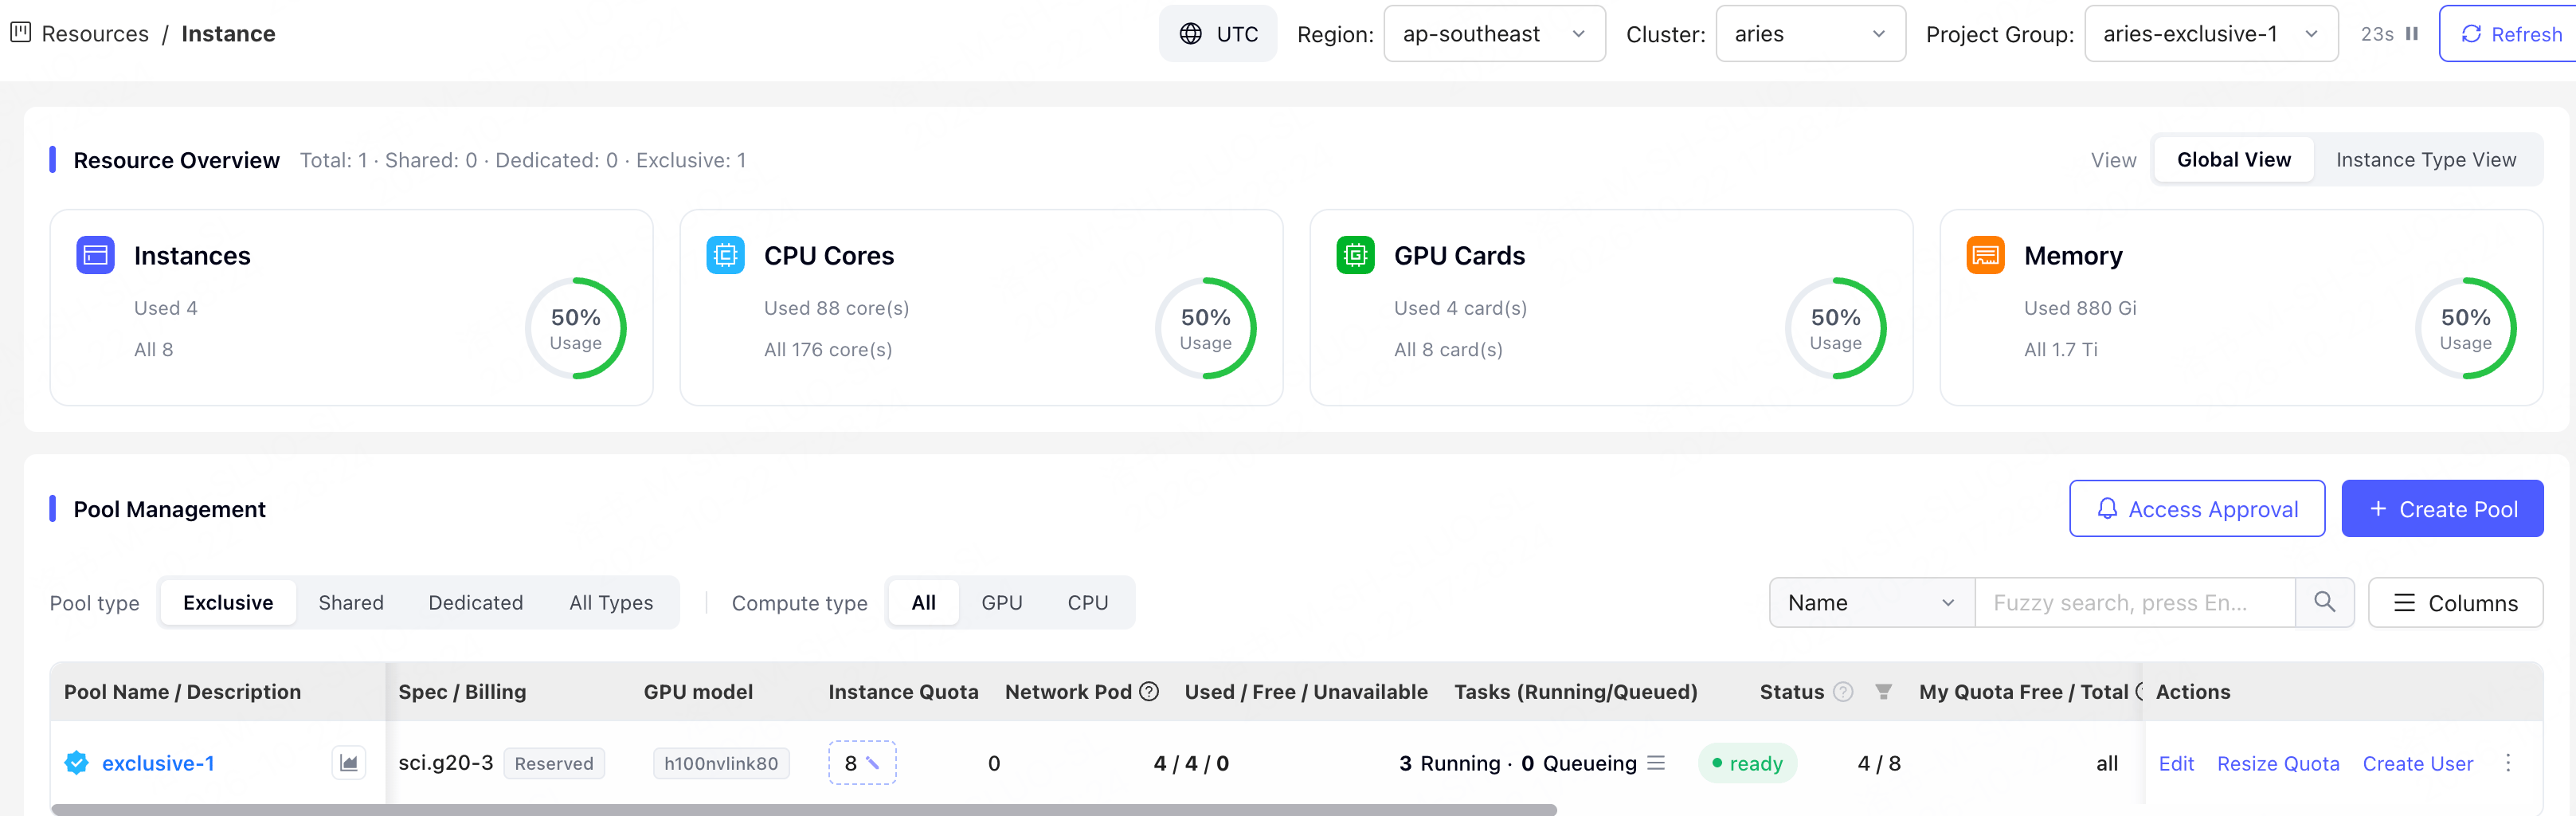
Task: Pause the auto-refresh countdown
Action: point(2411,34)
